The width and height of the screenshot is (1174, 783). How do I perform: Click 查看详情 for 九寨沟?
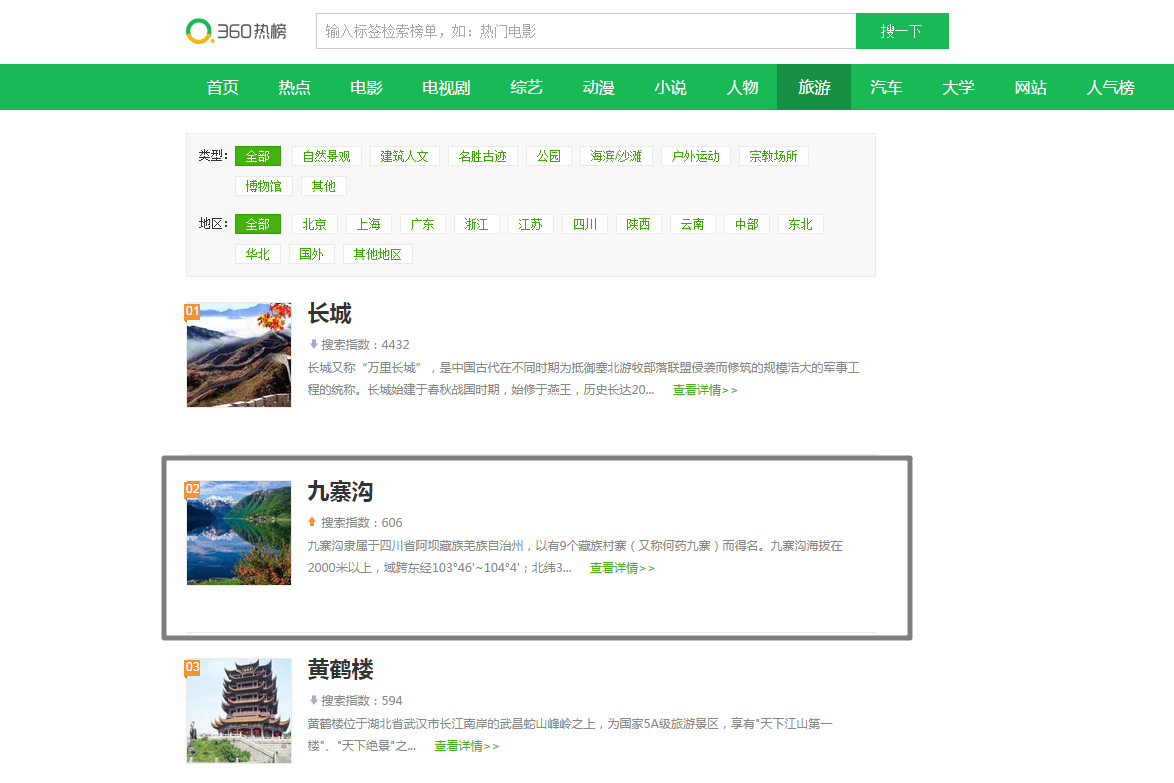[622, 568]
